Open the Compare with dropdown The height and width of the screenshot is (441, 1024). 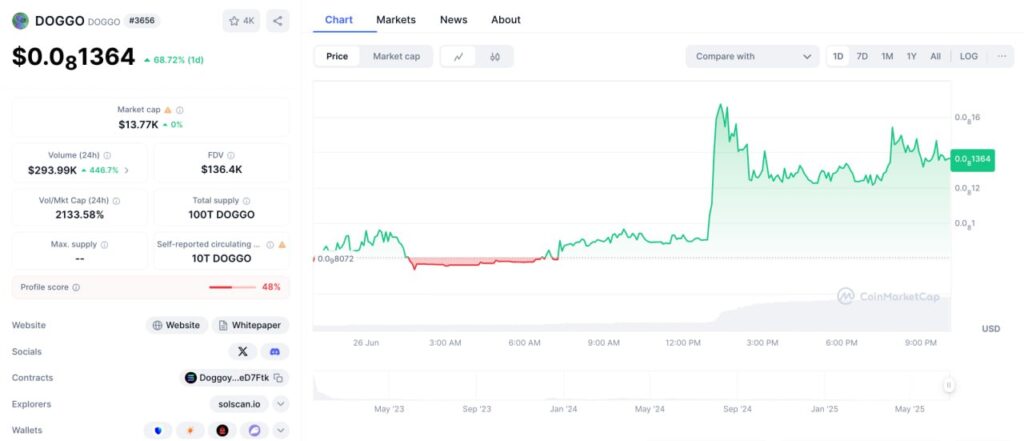752,56
